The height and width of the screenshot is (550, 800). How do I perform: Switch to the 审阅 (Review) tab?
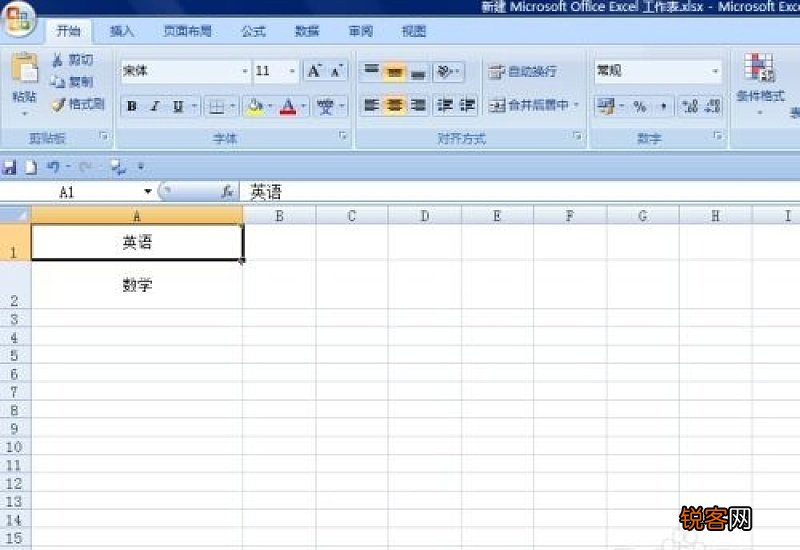361,32
